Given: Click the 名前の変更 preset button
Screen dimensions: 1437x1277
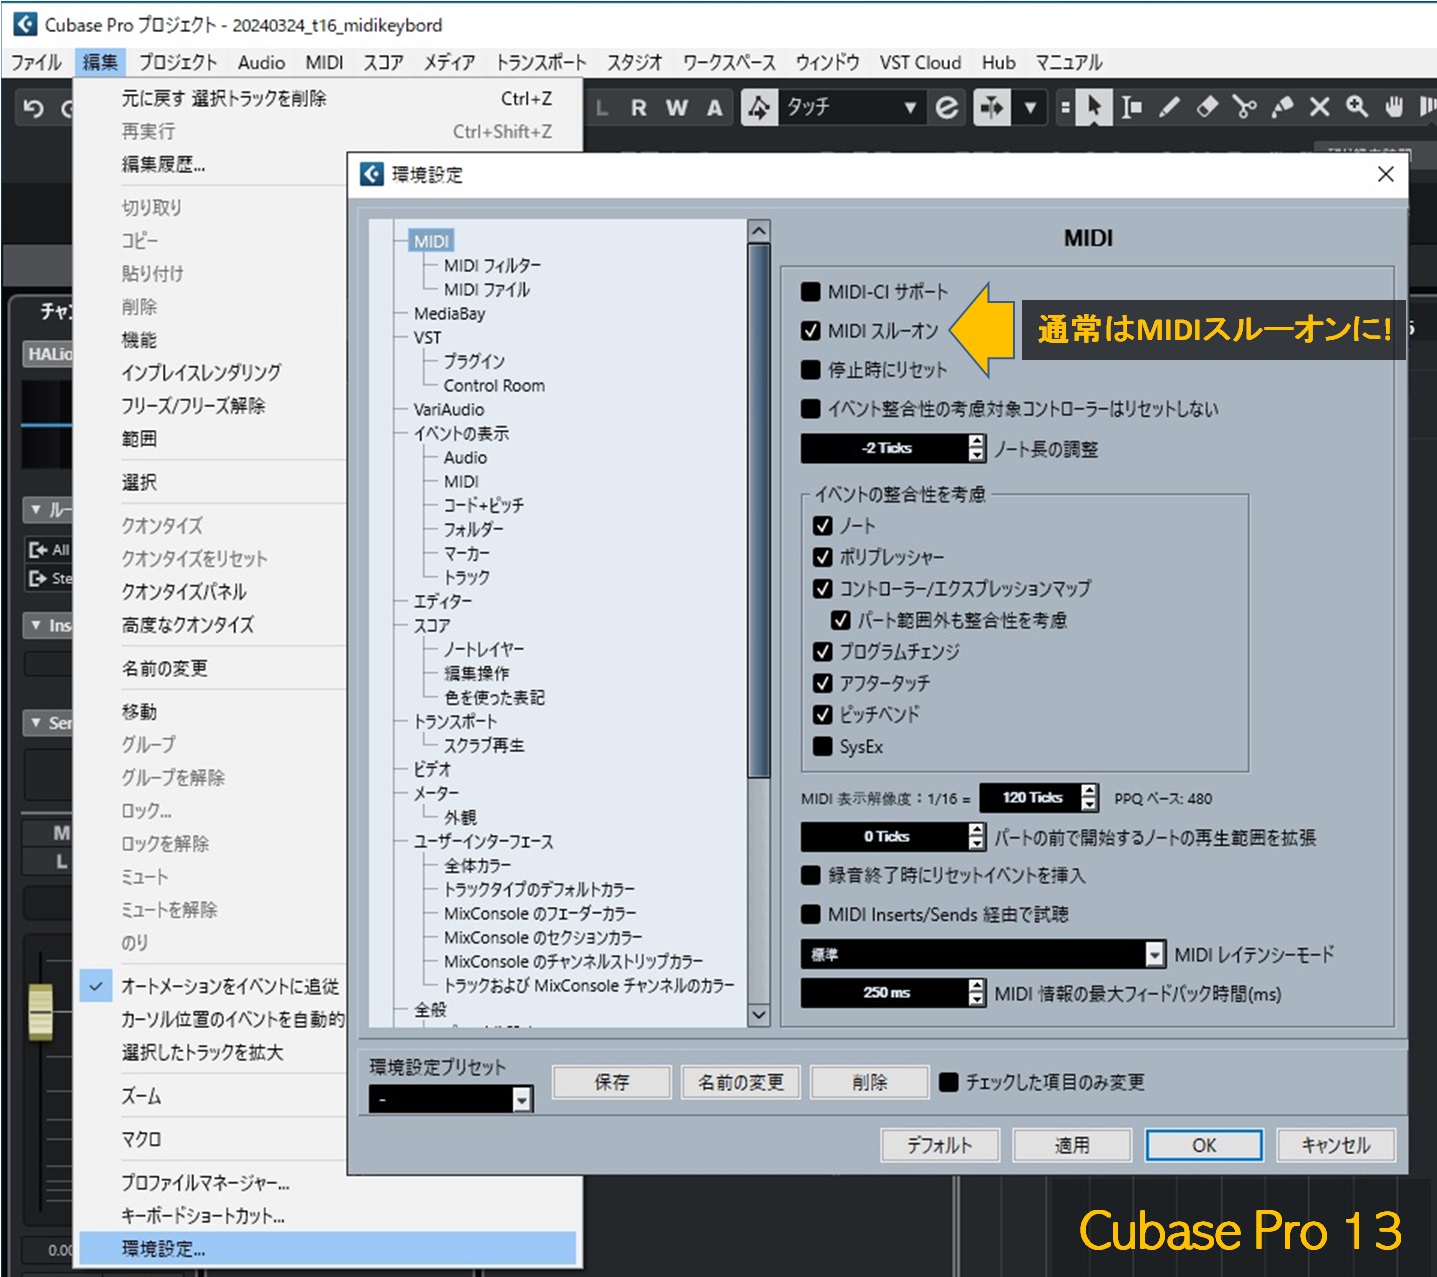Looking at the screenshot, I should pos(741,1082).
